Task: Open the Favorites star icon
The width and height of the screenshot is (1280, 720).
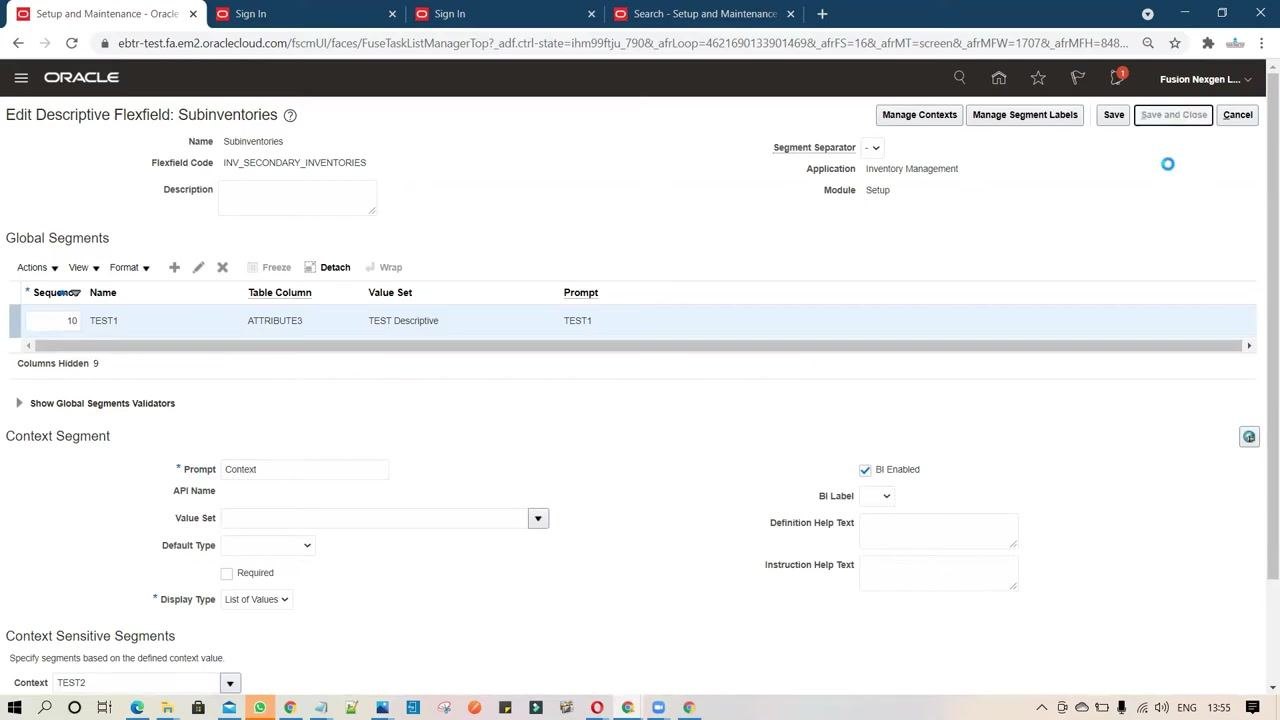Action: (x=1038, y=78)
